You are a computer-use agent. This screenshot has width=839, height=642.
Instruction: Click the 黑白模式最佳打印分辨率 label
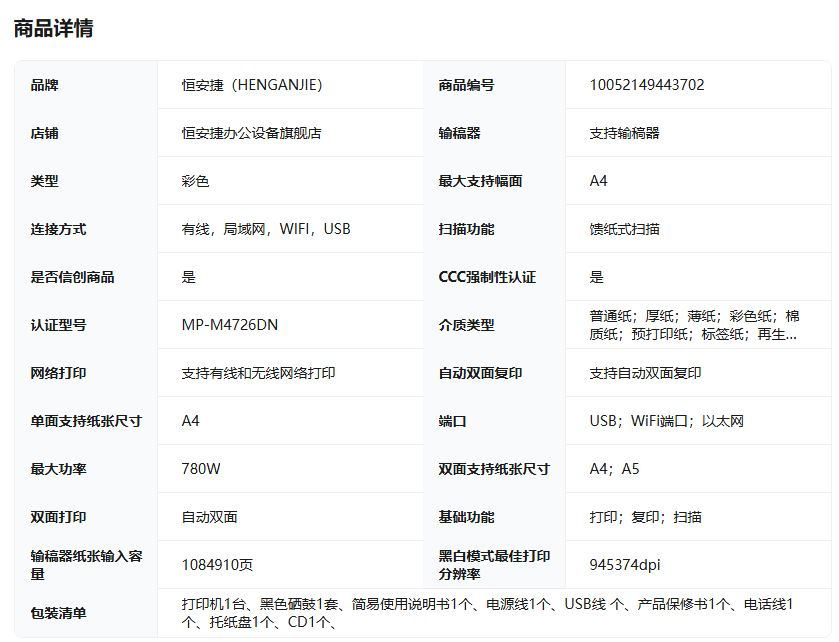coord(494,565)
